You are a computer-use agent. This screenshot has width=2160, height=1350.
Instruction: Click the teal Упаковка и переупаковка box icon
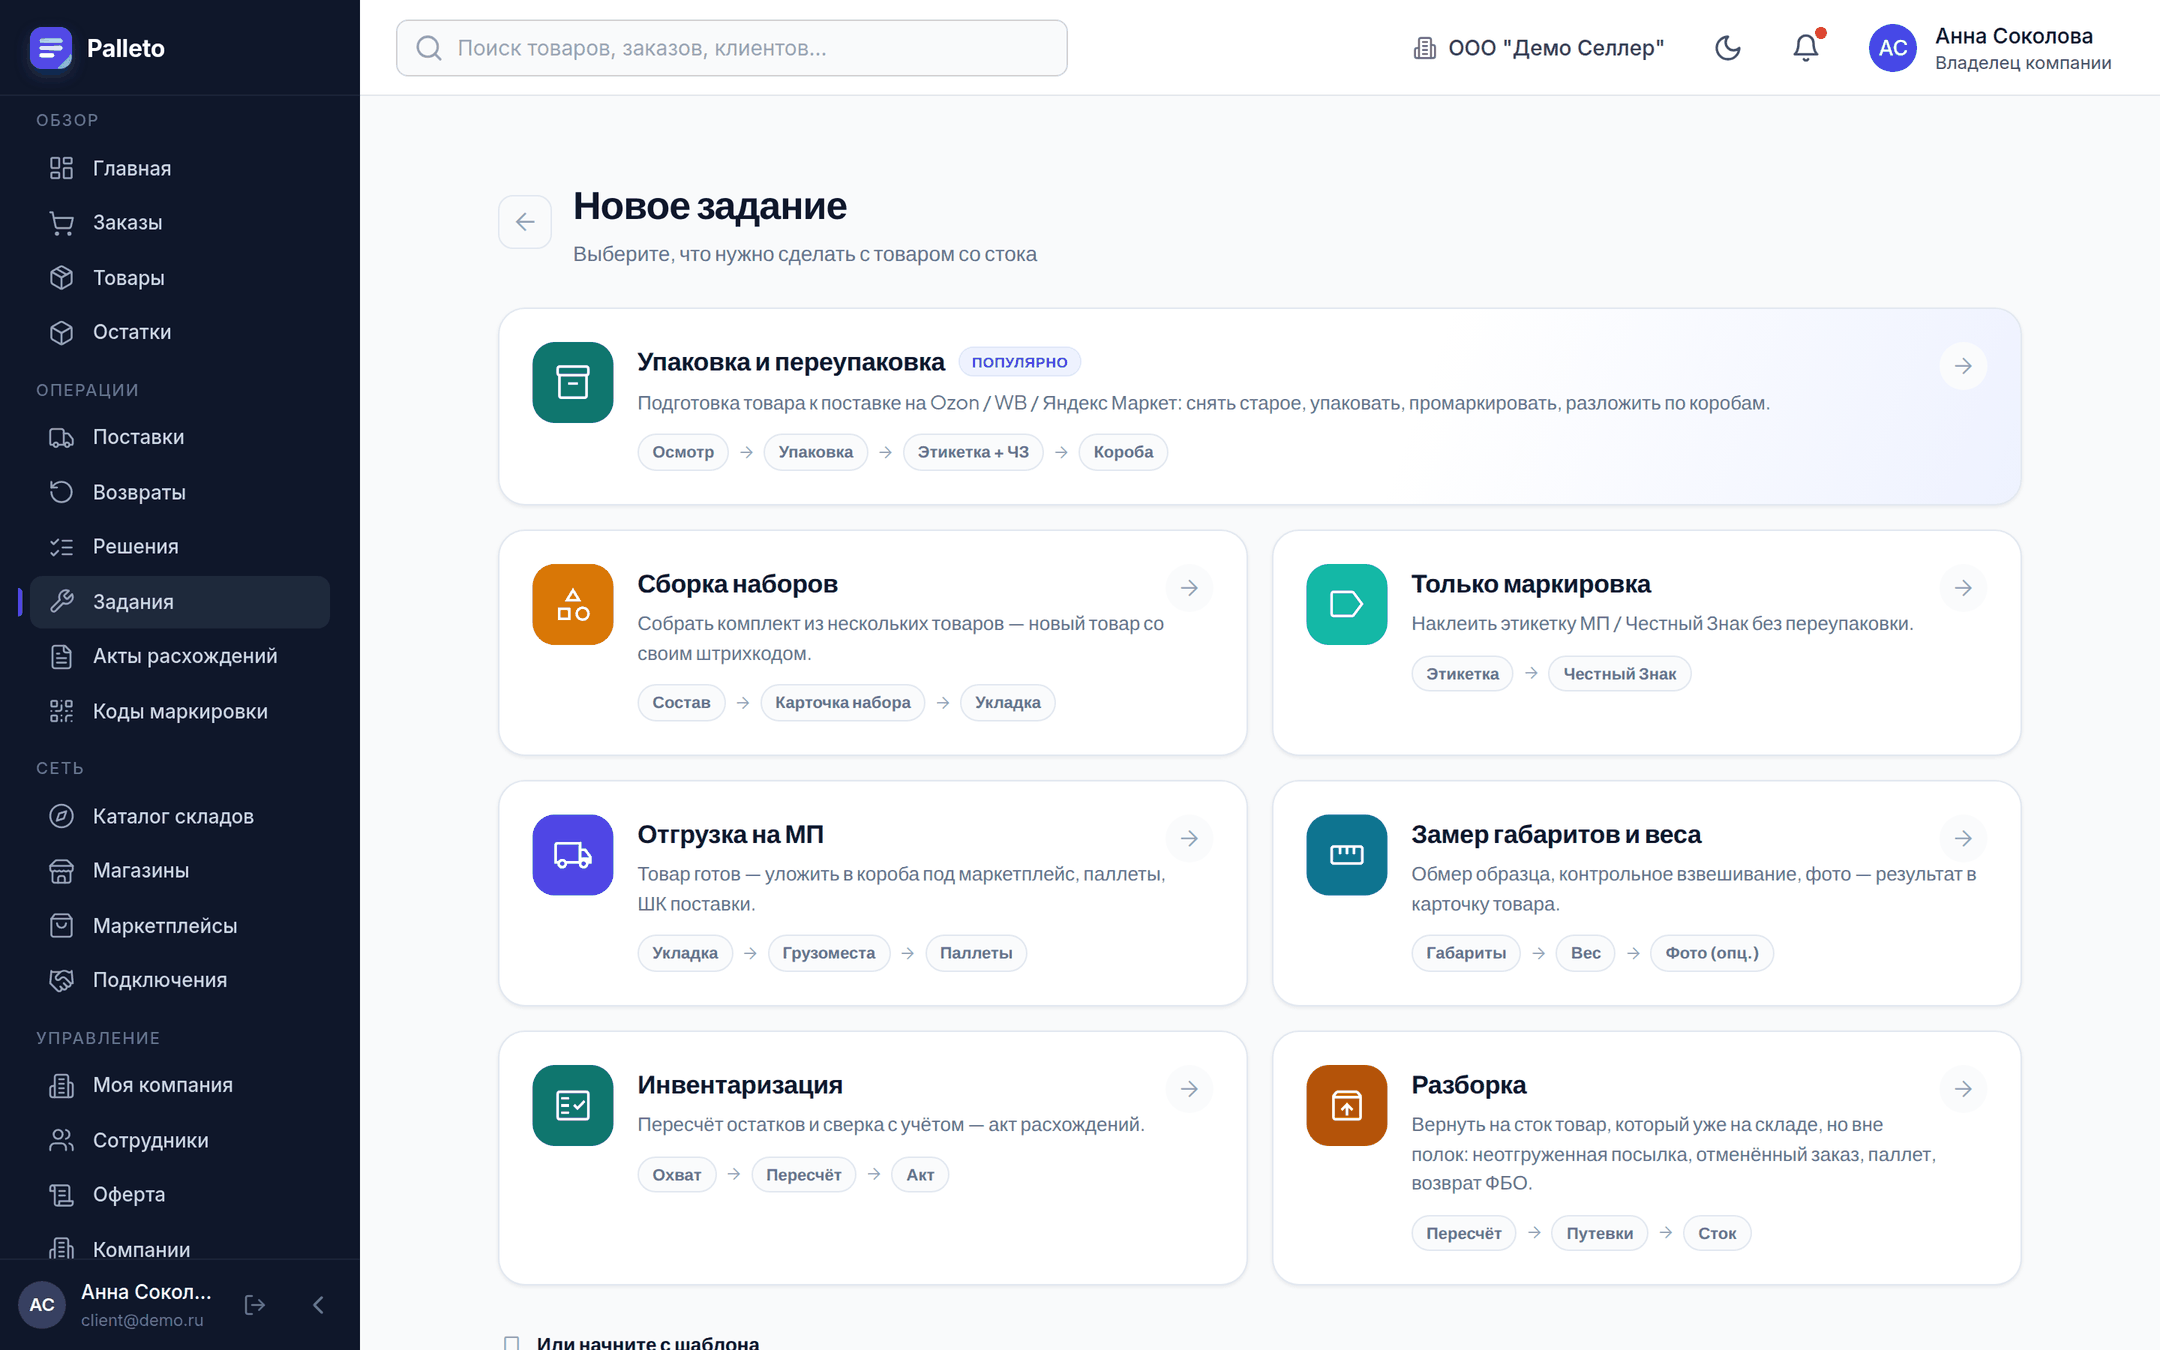click(573, 382)
